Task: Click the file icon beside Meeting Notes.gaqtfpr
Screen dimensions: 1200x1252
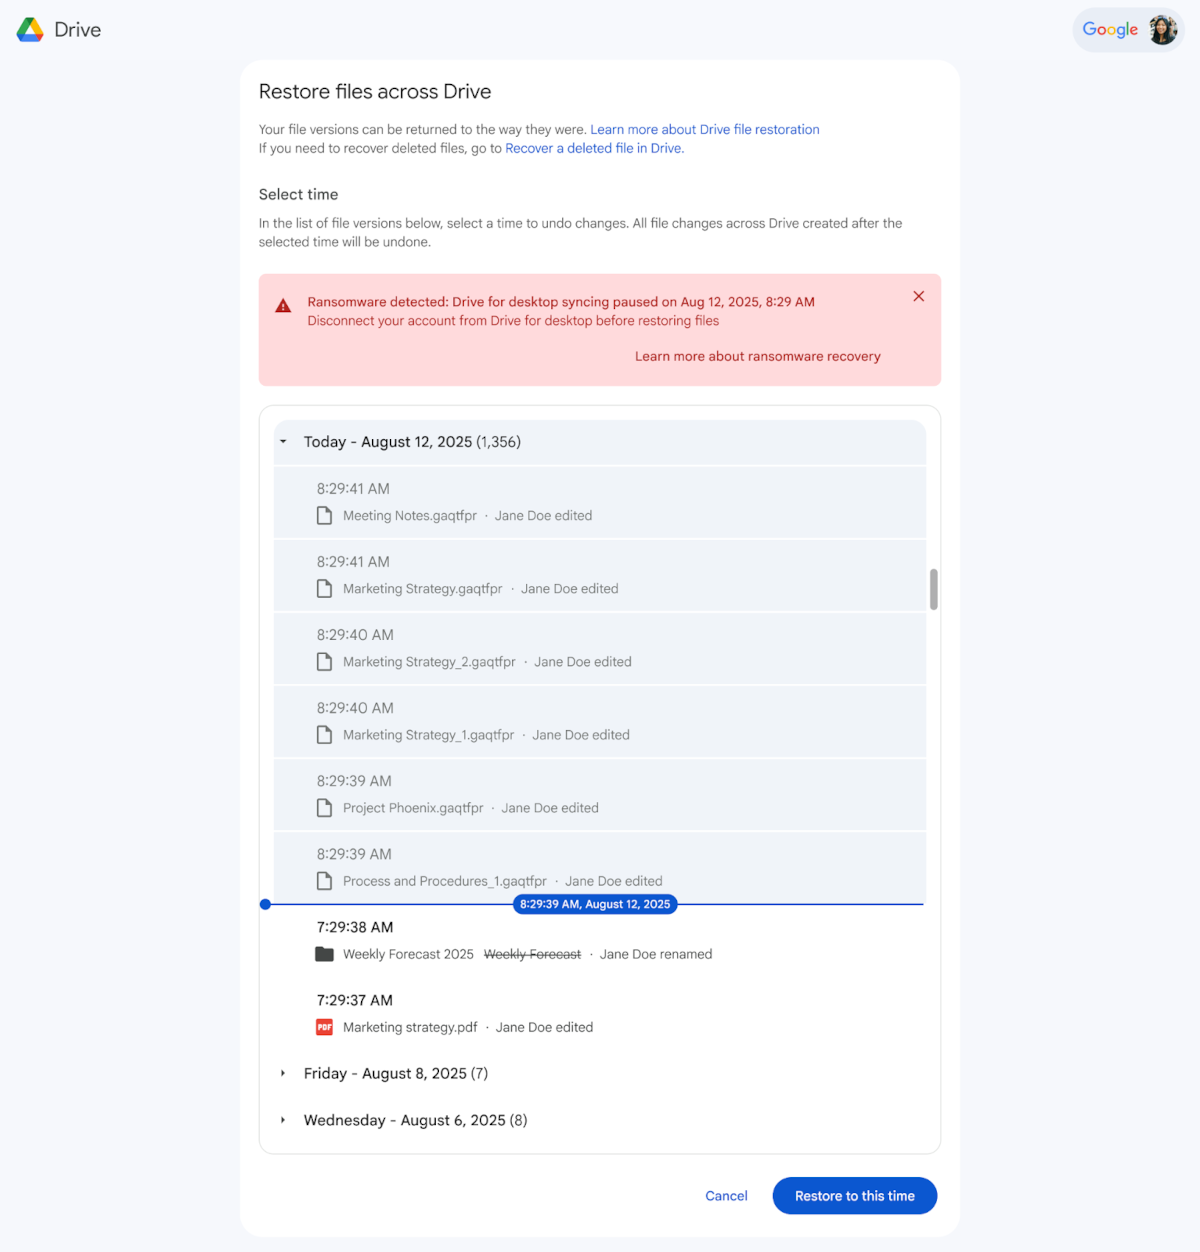Action: 324,515
